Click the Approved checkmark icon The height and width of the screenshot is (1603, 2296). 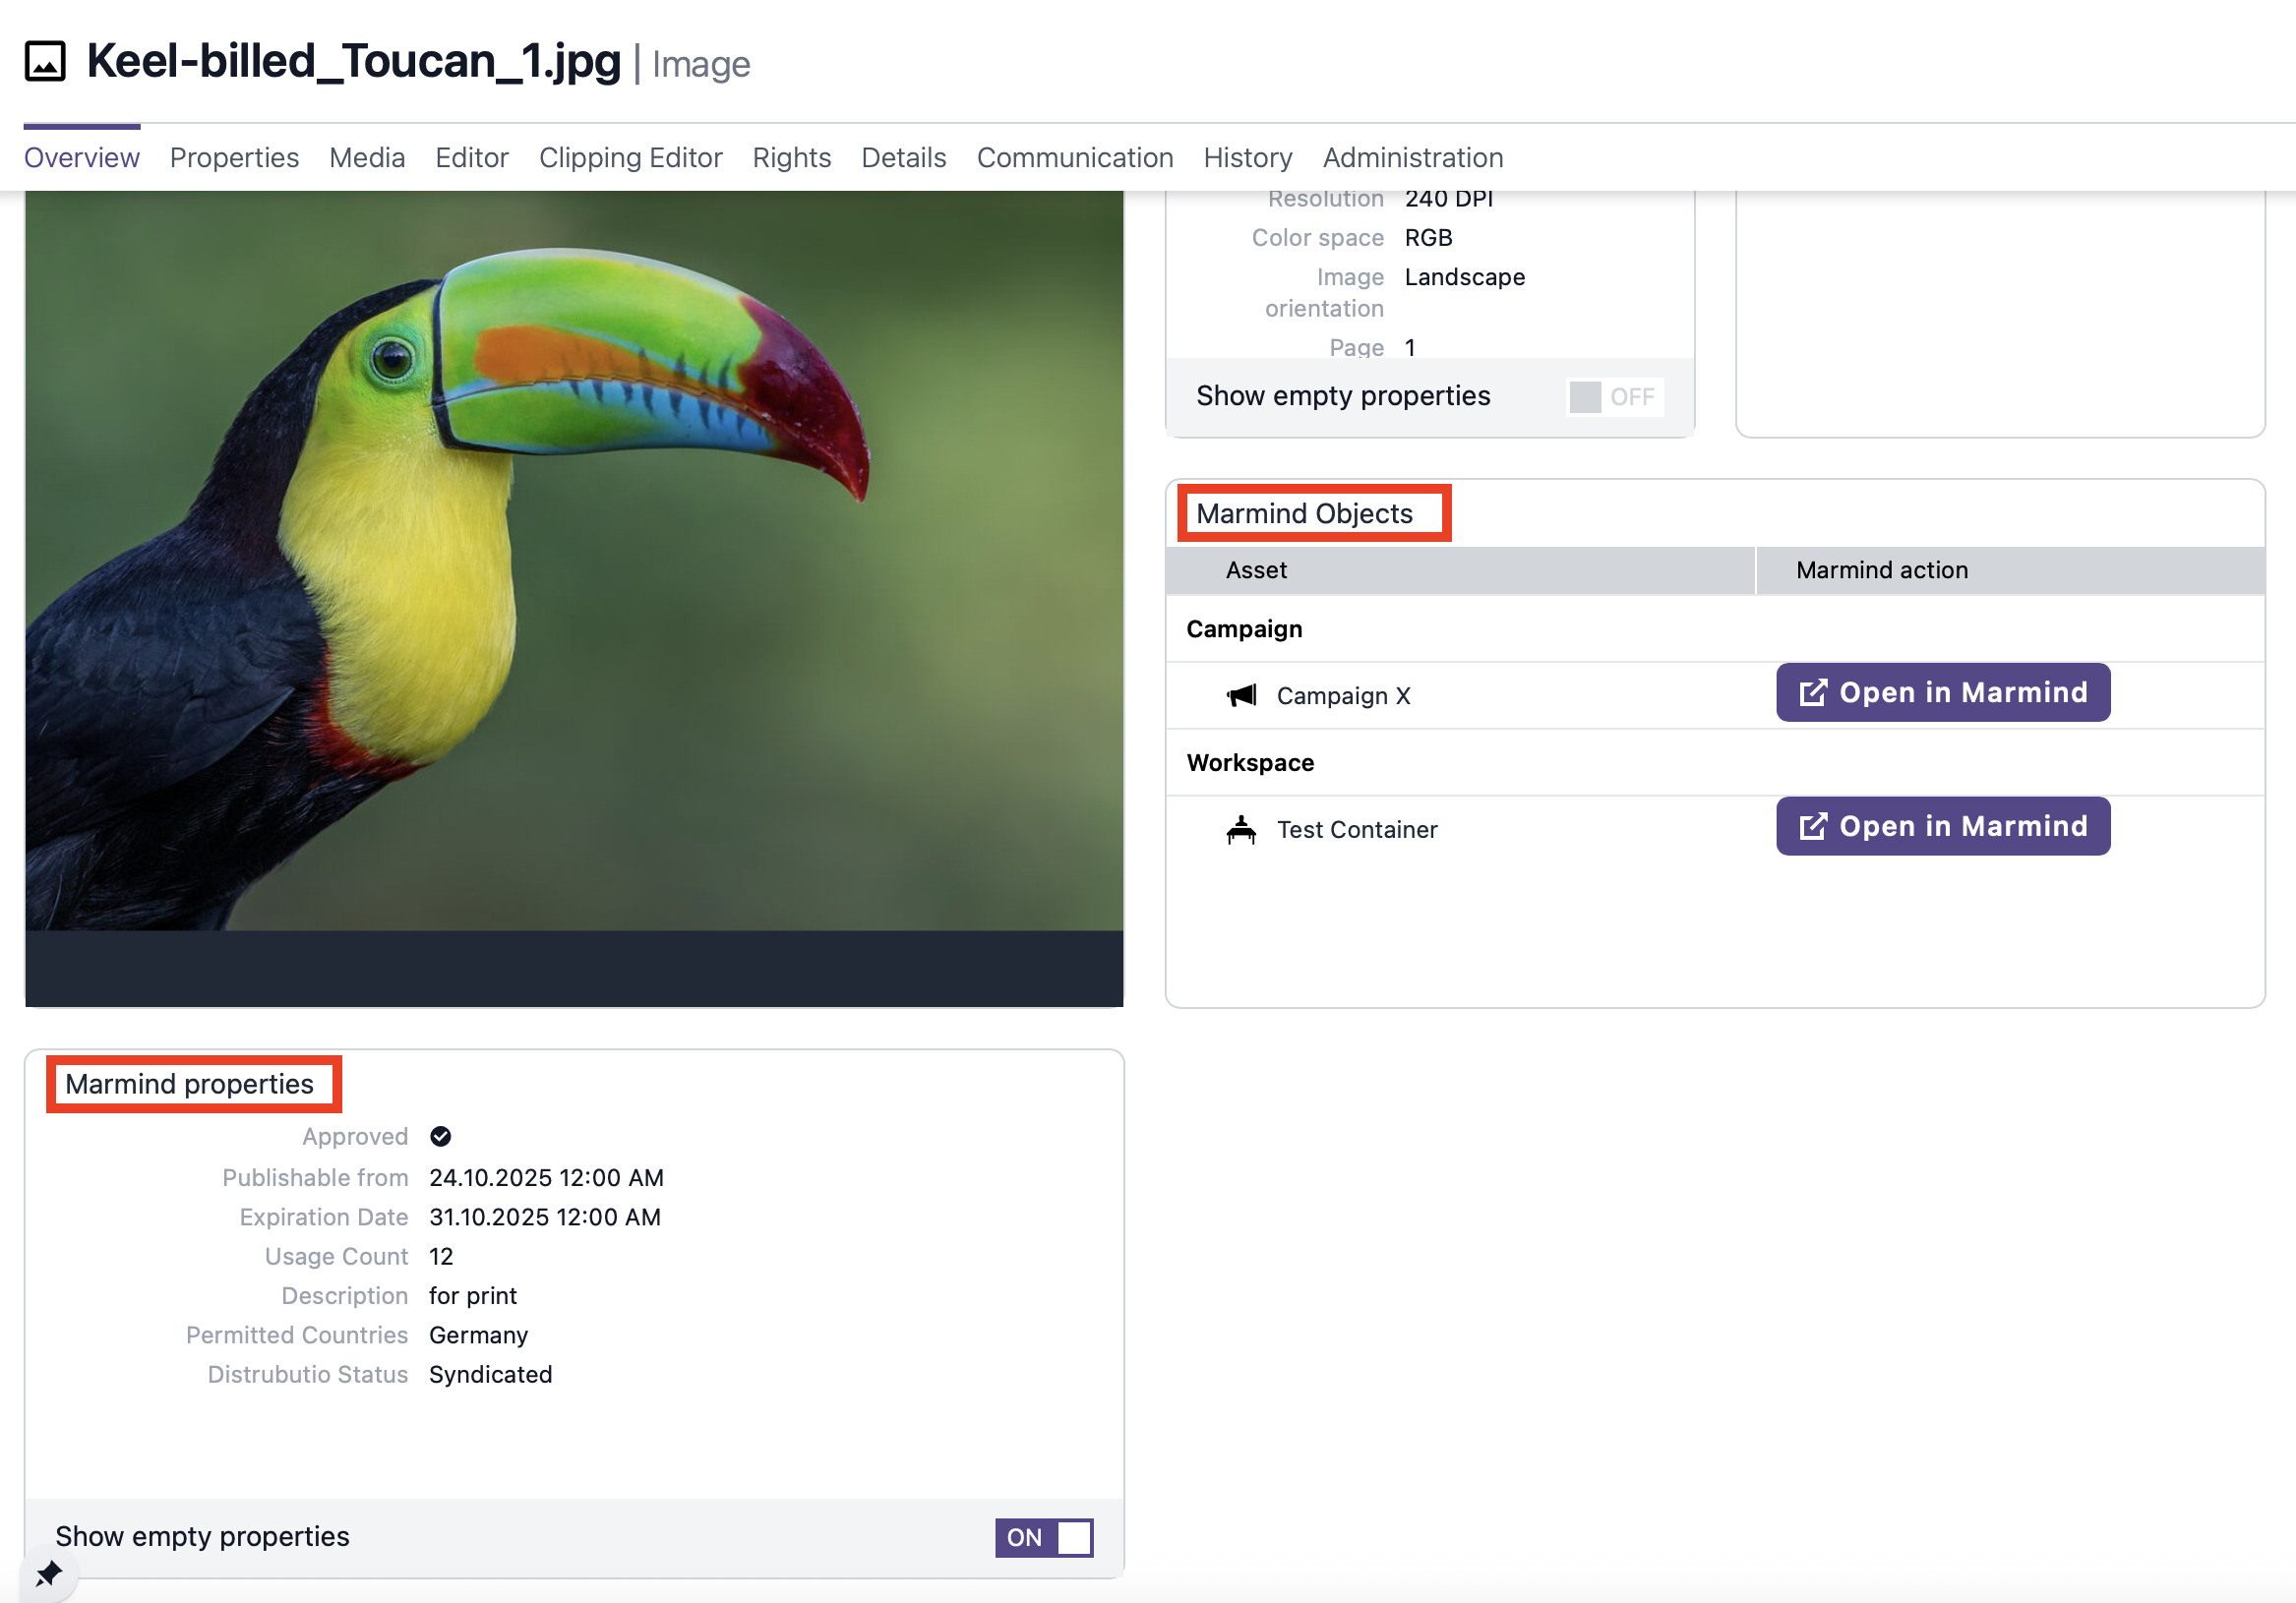[x=441, y=1137]
